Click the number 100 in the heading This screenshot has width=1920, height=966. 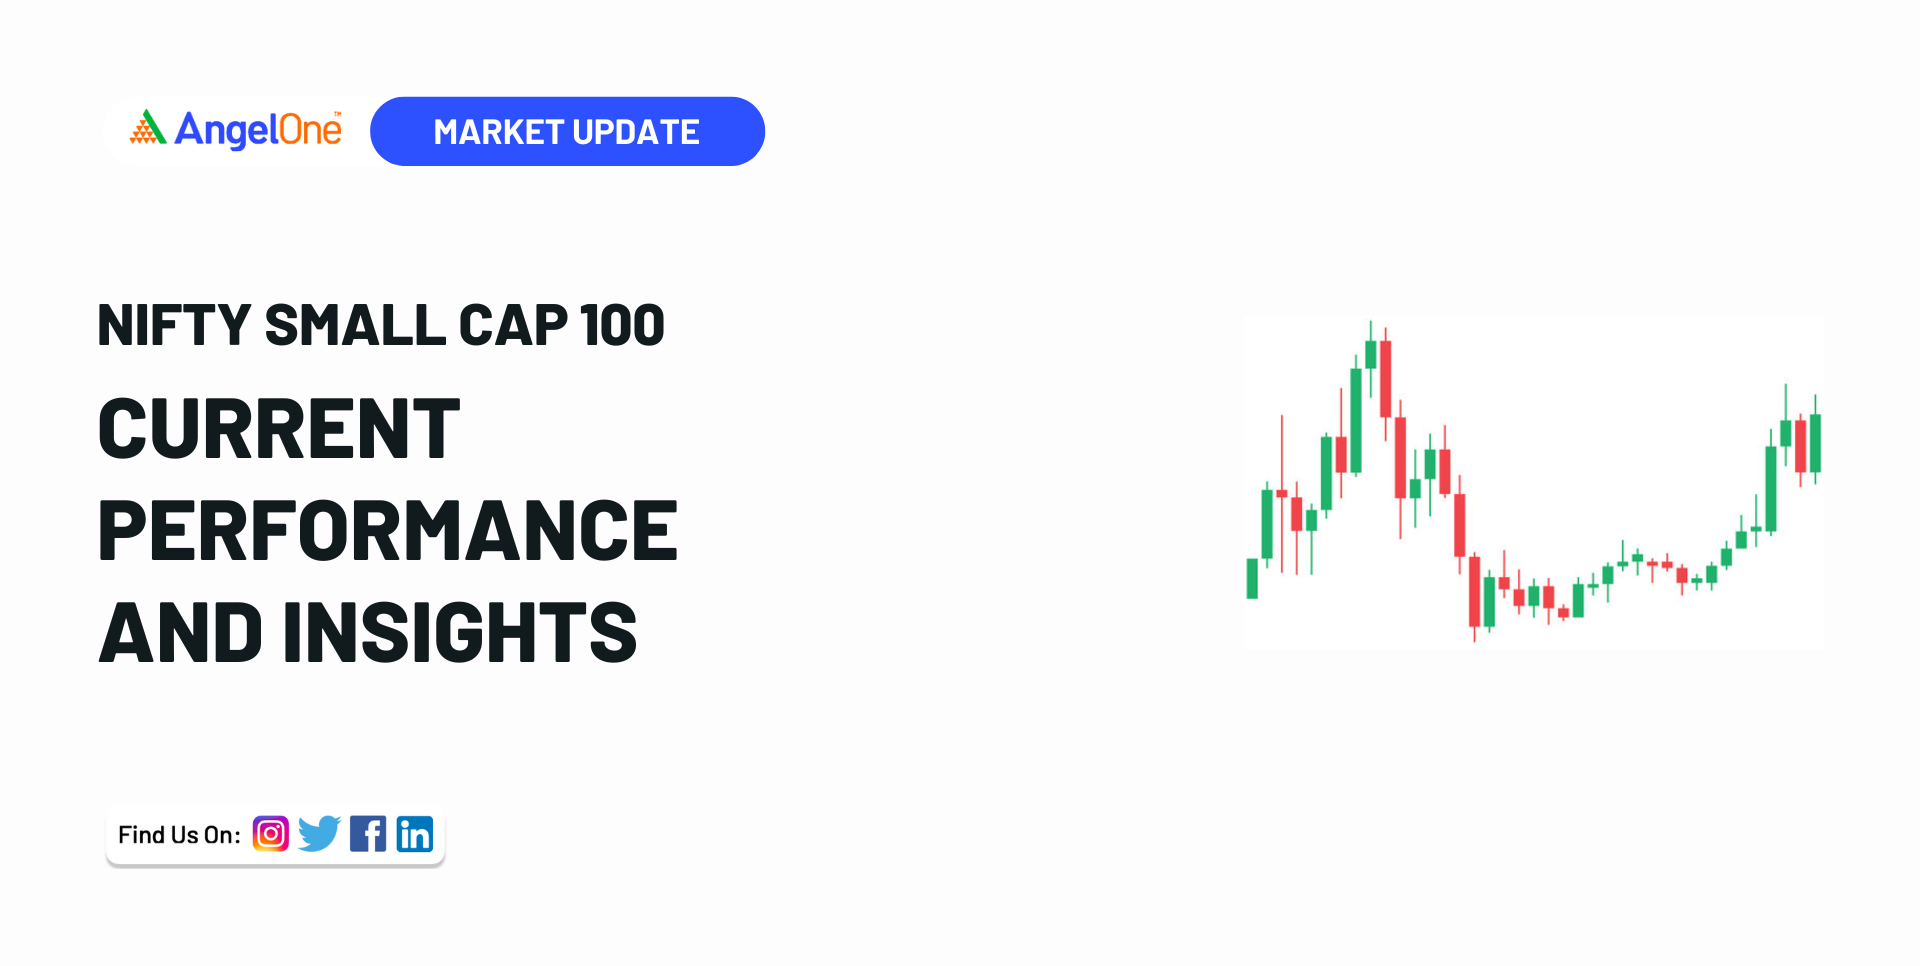(x=622, y=326)
